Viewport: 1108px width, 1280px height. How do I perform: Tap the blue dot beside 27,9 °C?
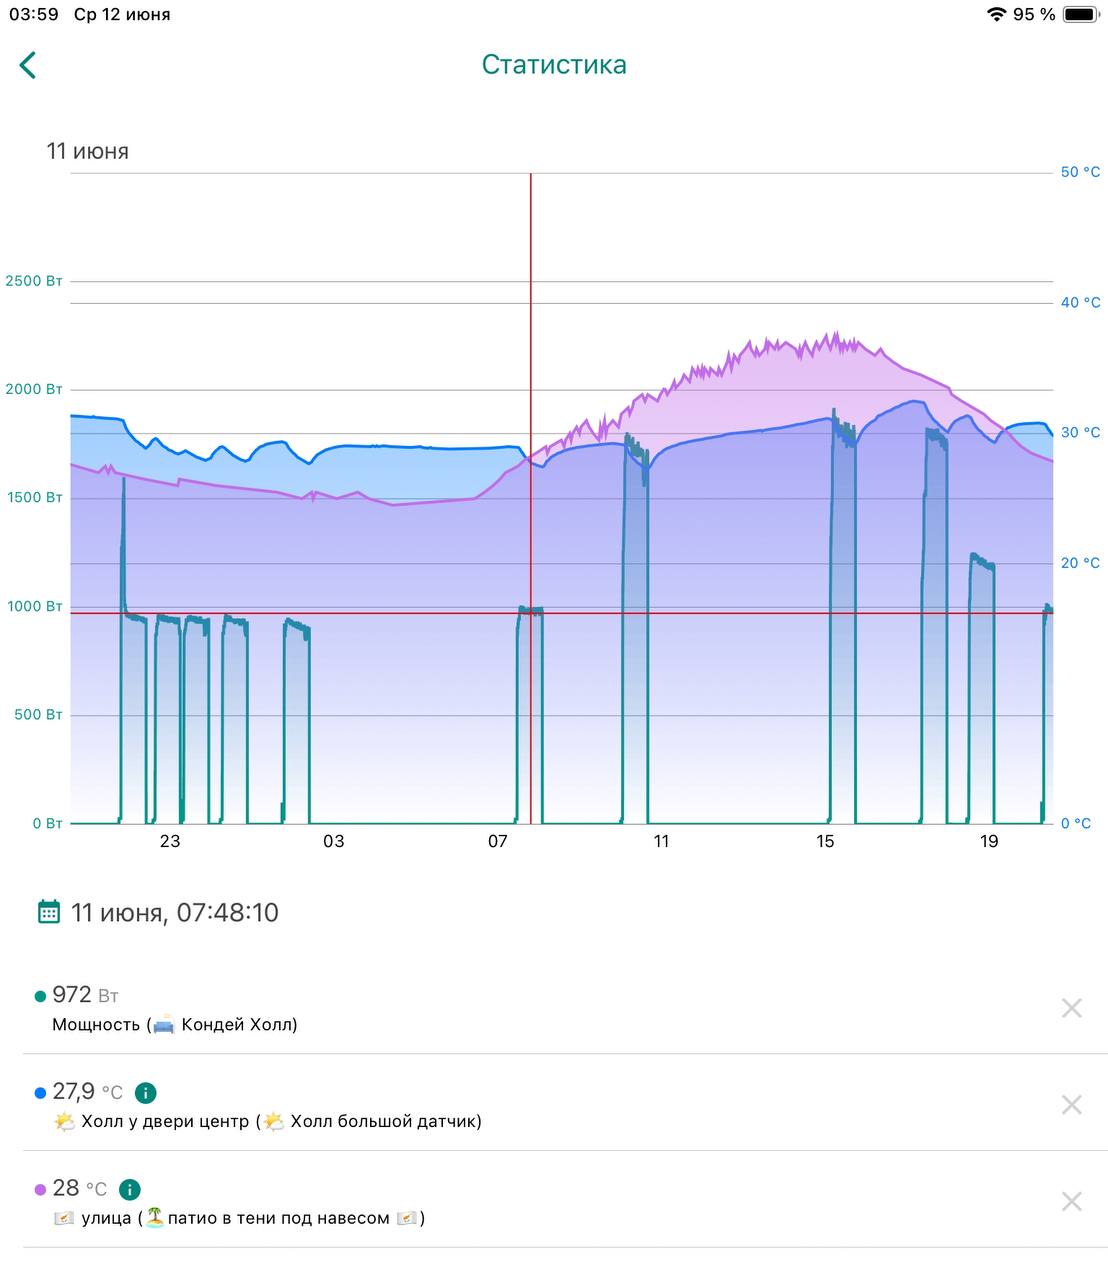(x=40, y=1093)
